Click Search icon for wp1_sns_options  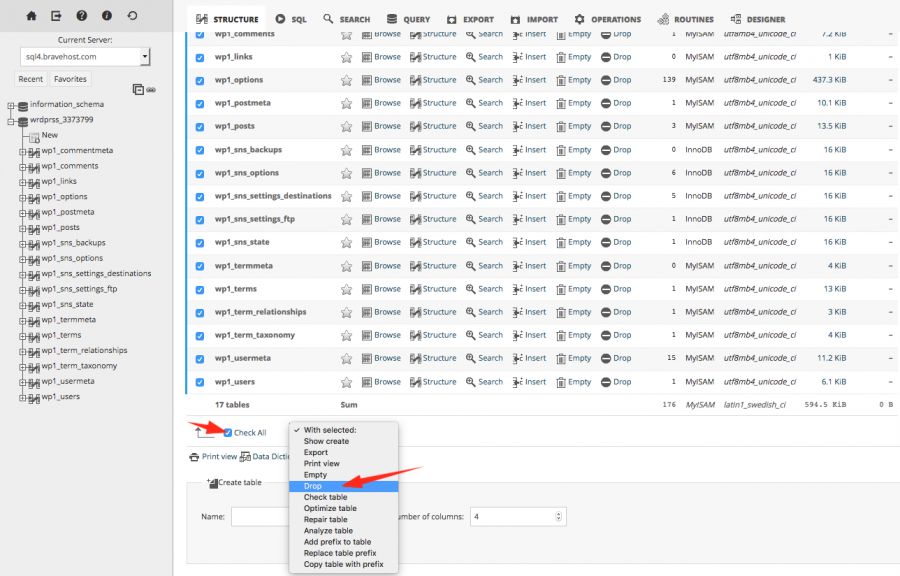coord(471,173)
